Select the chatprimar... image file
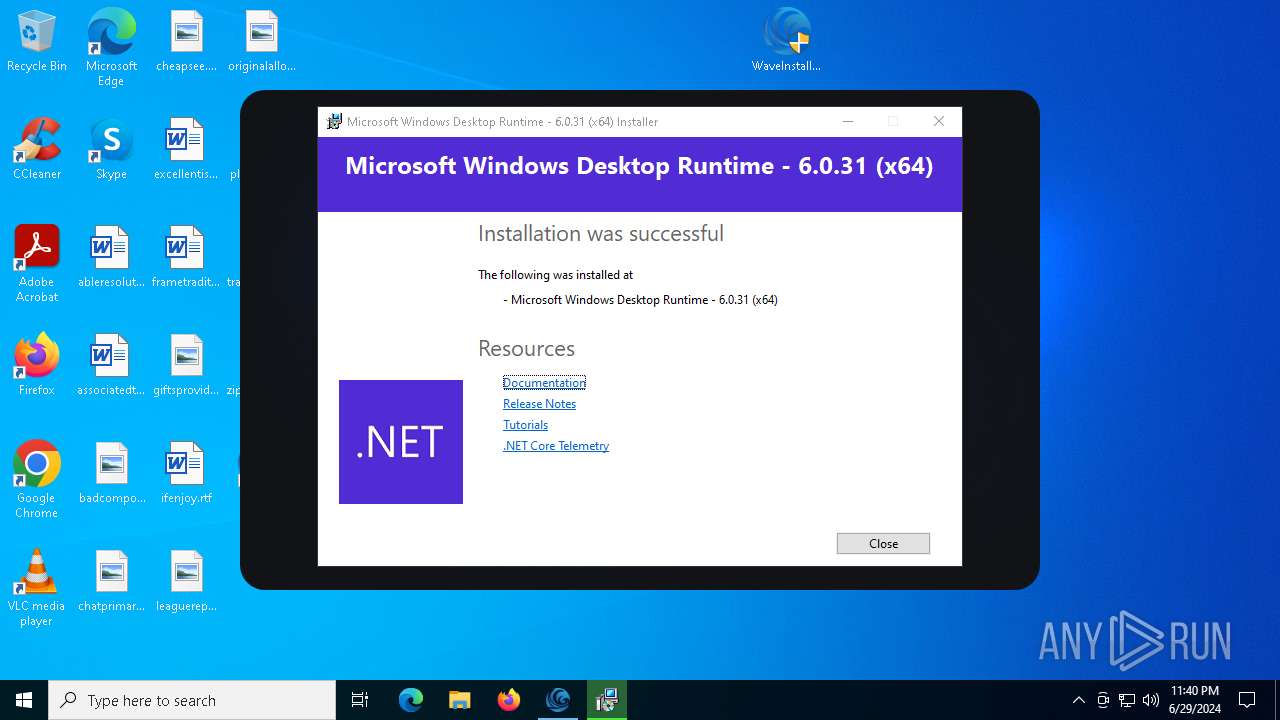Screen dimensions: 1280x720 coord(112,582)
